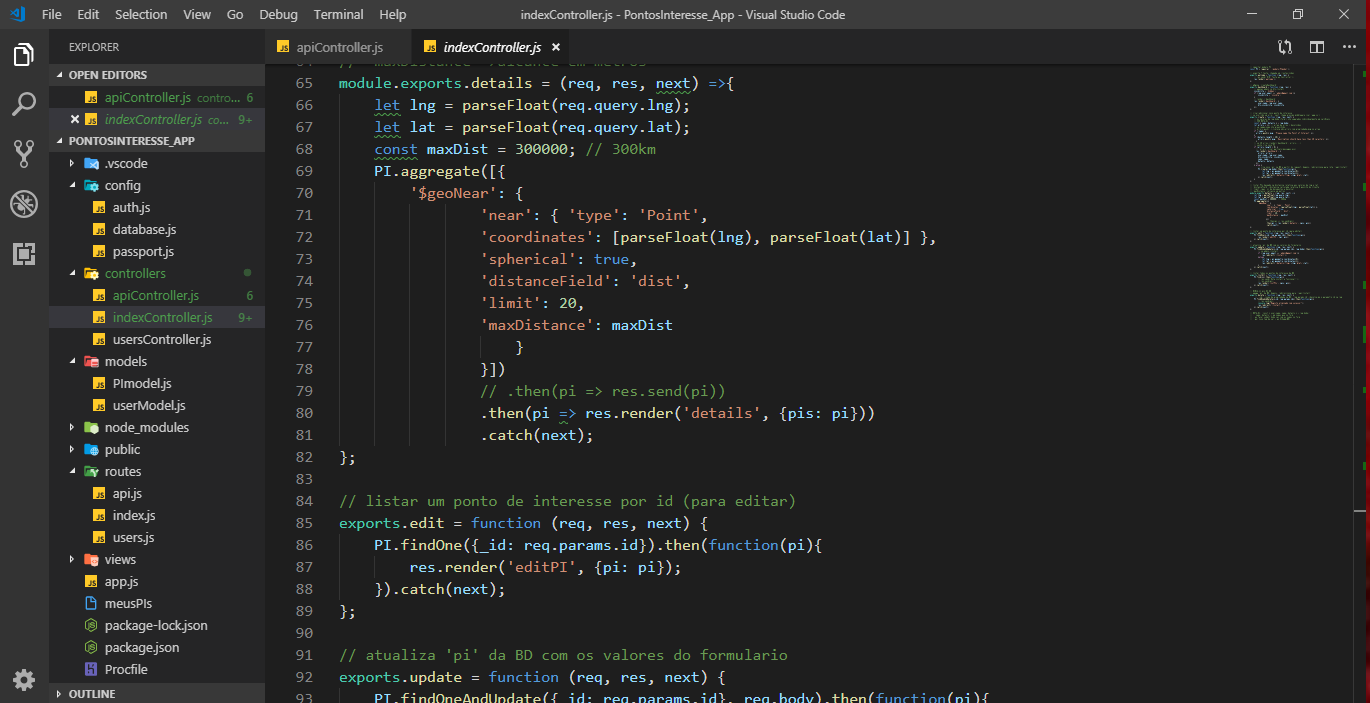
Task: Open the Run and Debug view
Action: point(24,203)
